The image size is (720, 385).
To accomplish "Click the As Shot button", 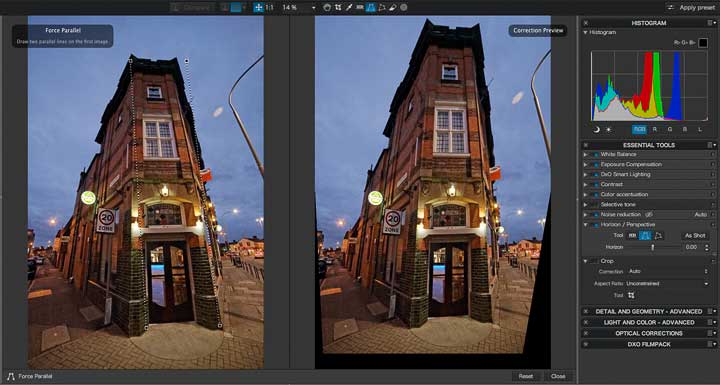I will [695, 235].
